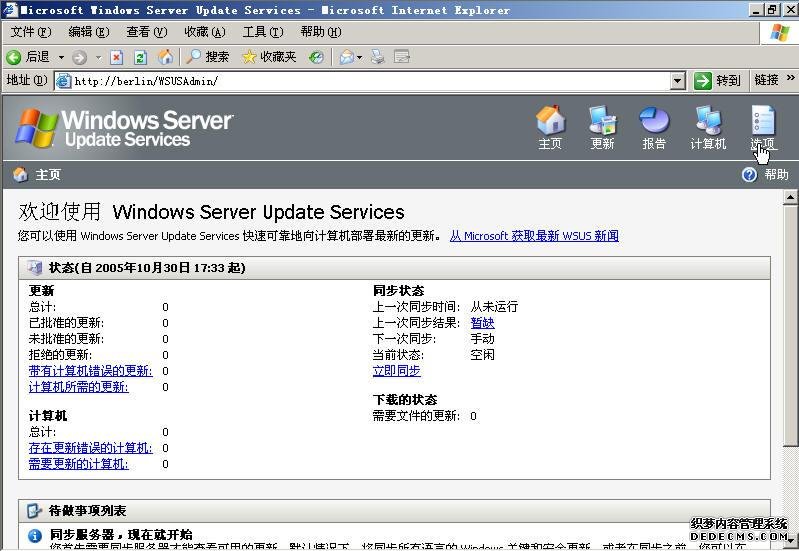
Task: Click the browser Home icon
Action: click(165, 57)
